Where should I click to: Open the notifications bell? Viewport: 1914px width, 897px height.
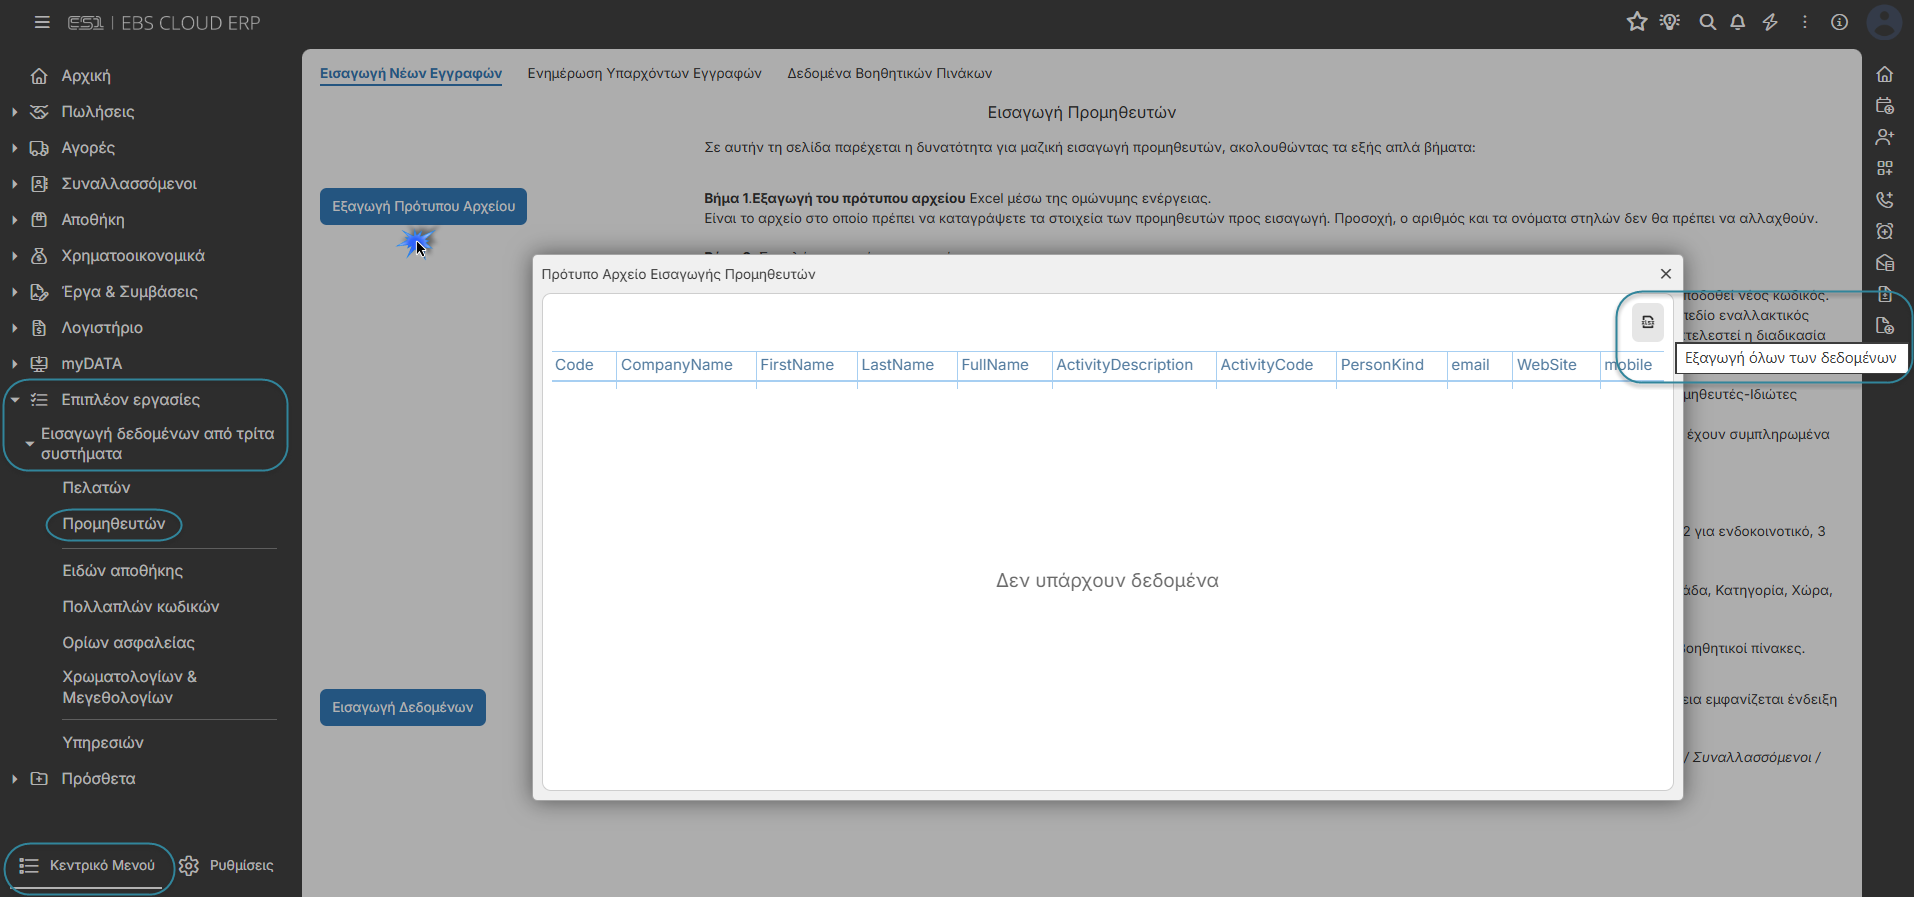tap(1738, 22)
